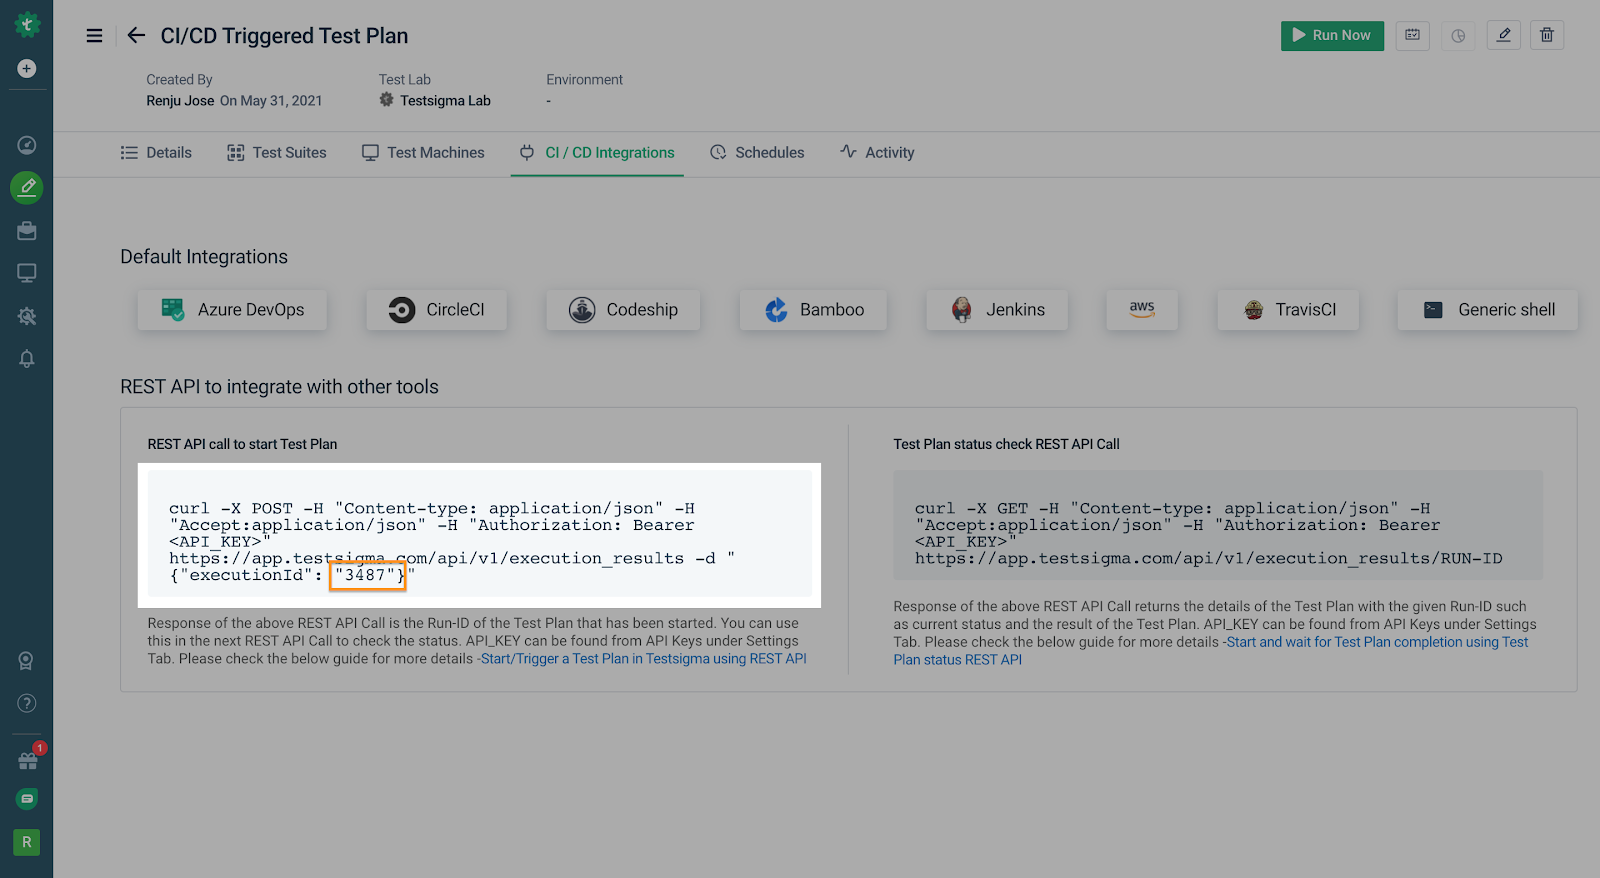Click the schedule calendar icon beside Run Now
Viewport: 1600px width, 878px height.
tap(1412, 35)
